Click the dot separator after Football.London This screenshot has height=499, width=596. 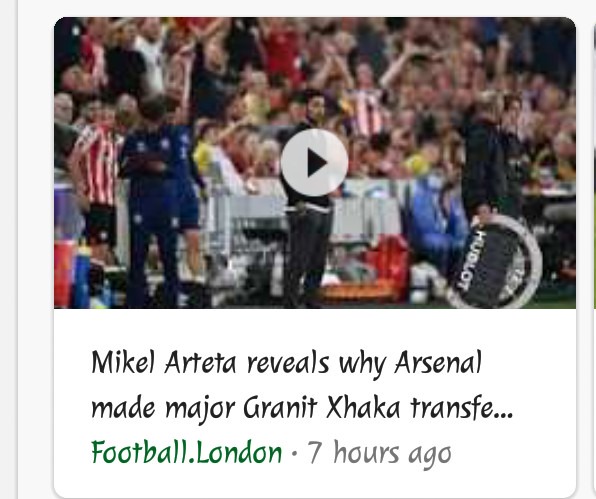[294, 453]
